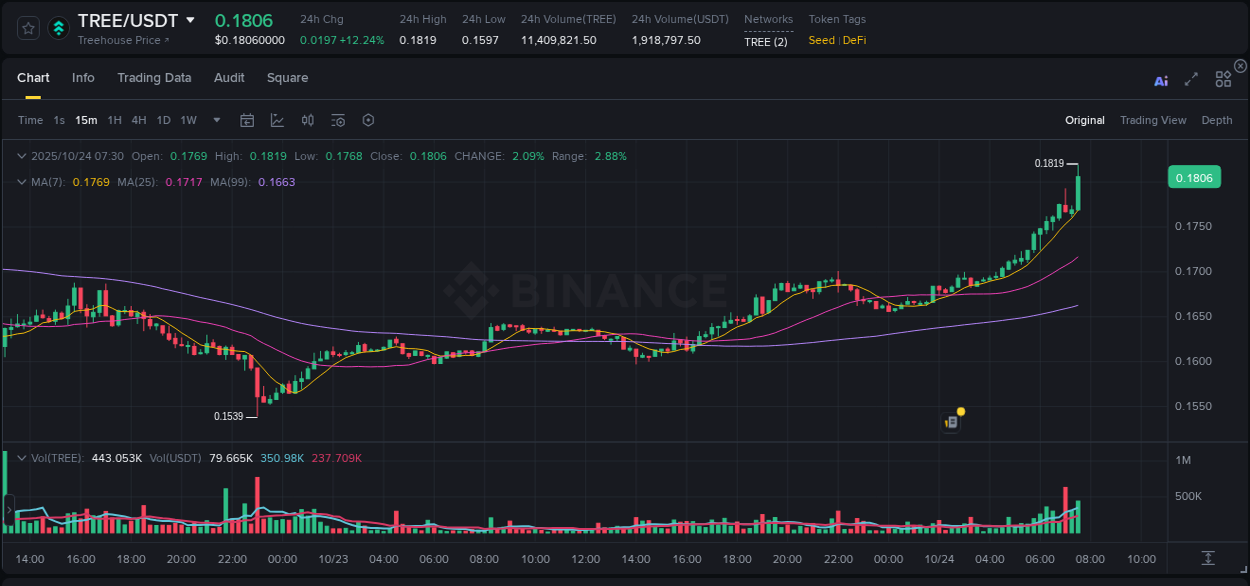Toggle the favorite star for TREE/USDT
Viewport: 1250px width, 586px height.
(27, 29)
